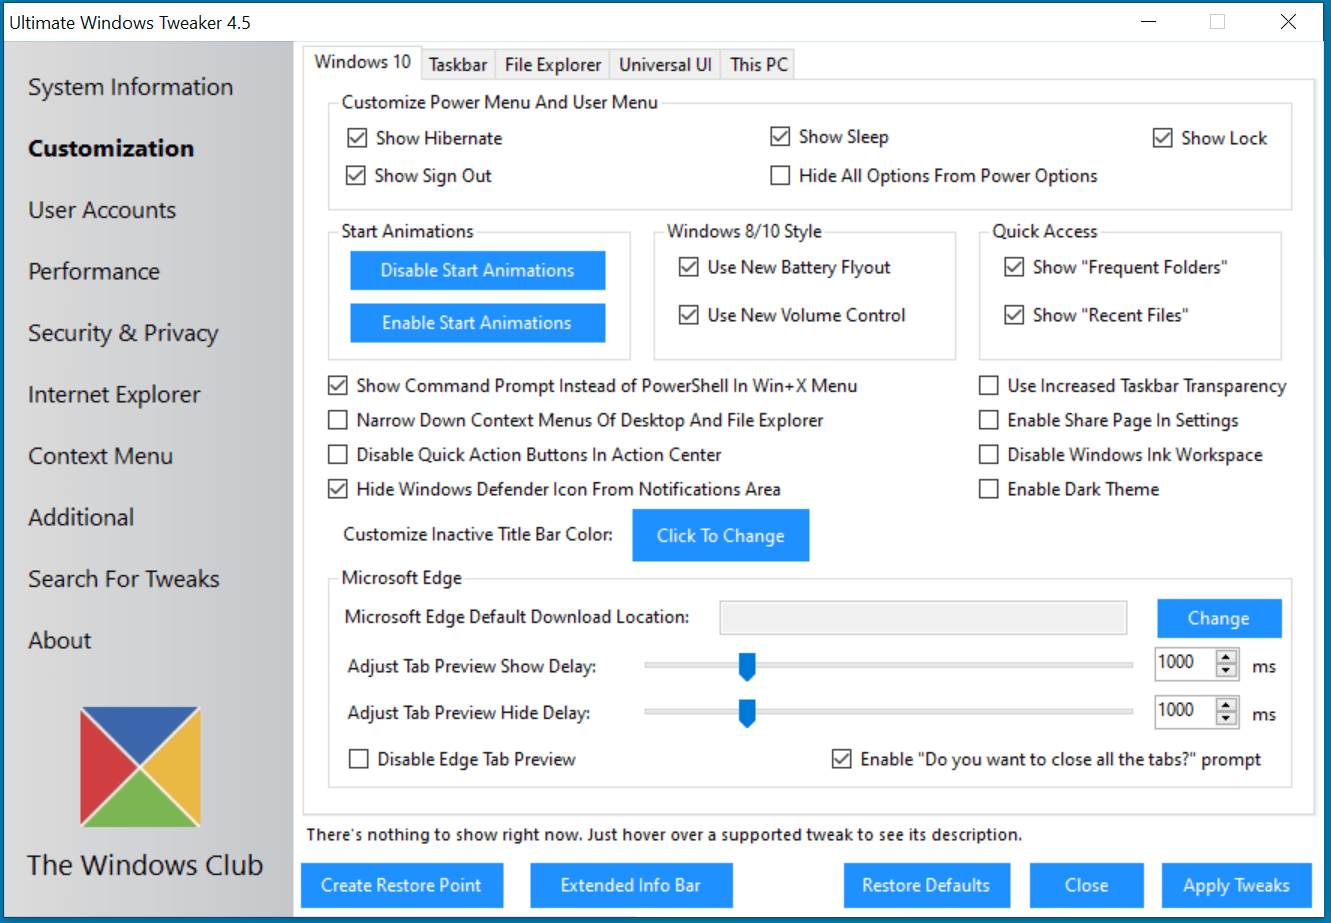Open the Taskbar tab

click(x=458, y=65)
